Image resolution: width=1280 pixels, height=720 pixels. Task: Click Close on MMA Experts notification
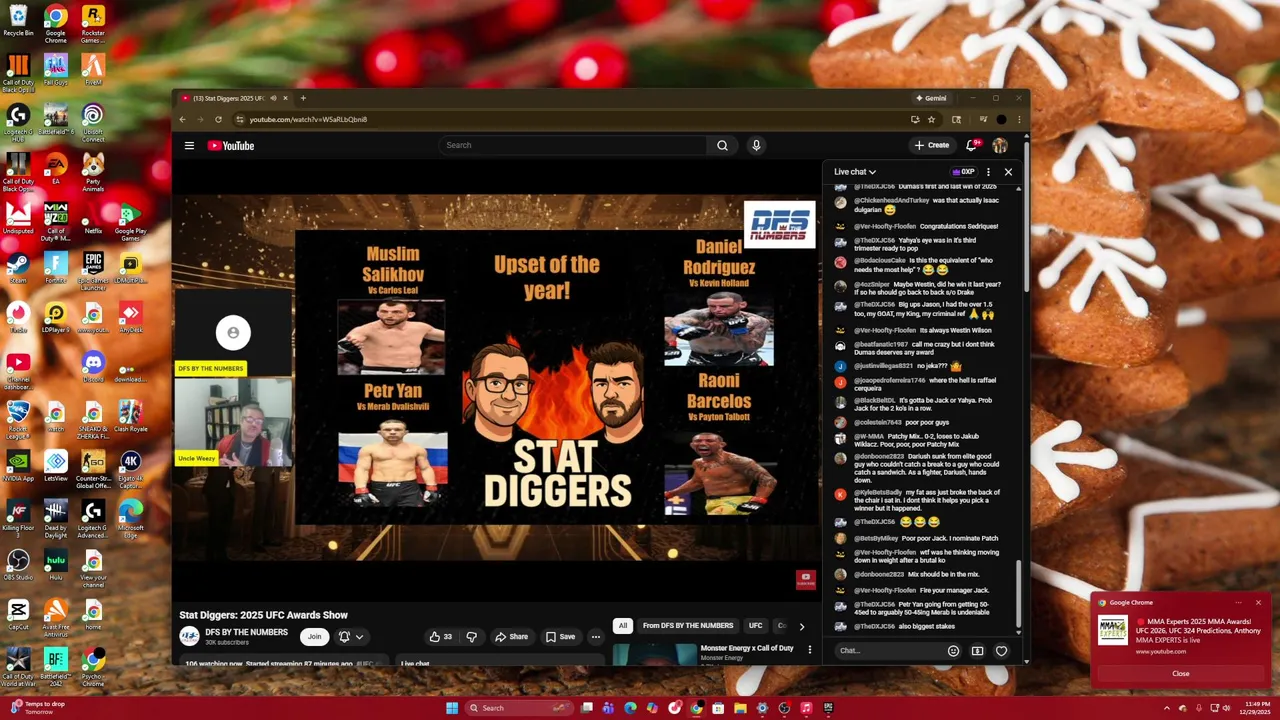coord(1181,674)
